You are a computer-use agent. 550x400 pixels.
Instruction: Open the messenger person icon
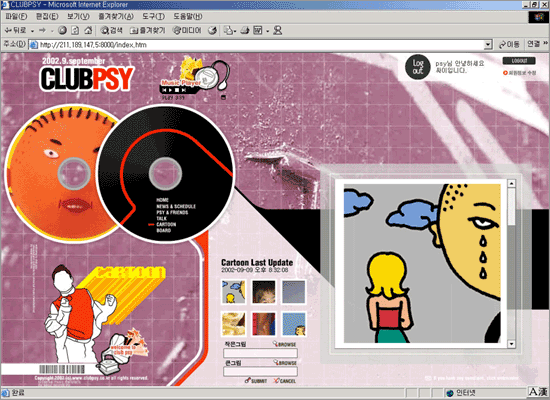coord(277,31)
